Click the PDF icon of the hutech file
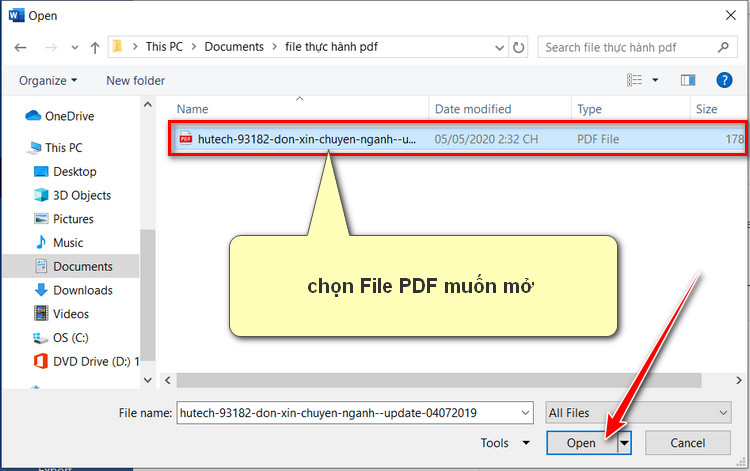The height and width of the screenshot is (471, 750). [186, 139]
